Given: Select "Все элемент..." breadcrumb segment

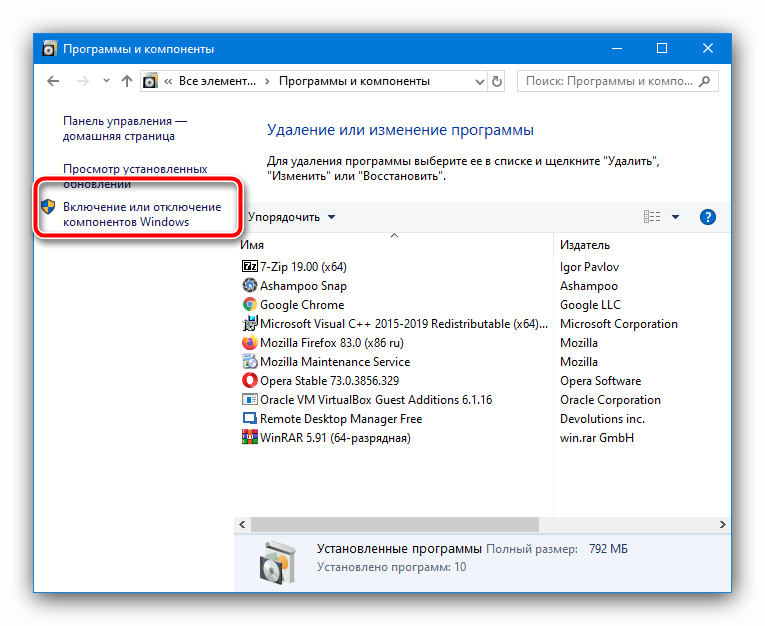Looking at the screenshot, I should [x=217, y=81].
